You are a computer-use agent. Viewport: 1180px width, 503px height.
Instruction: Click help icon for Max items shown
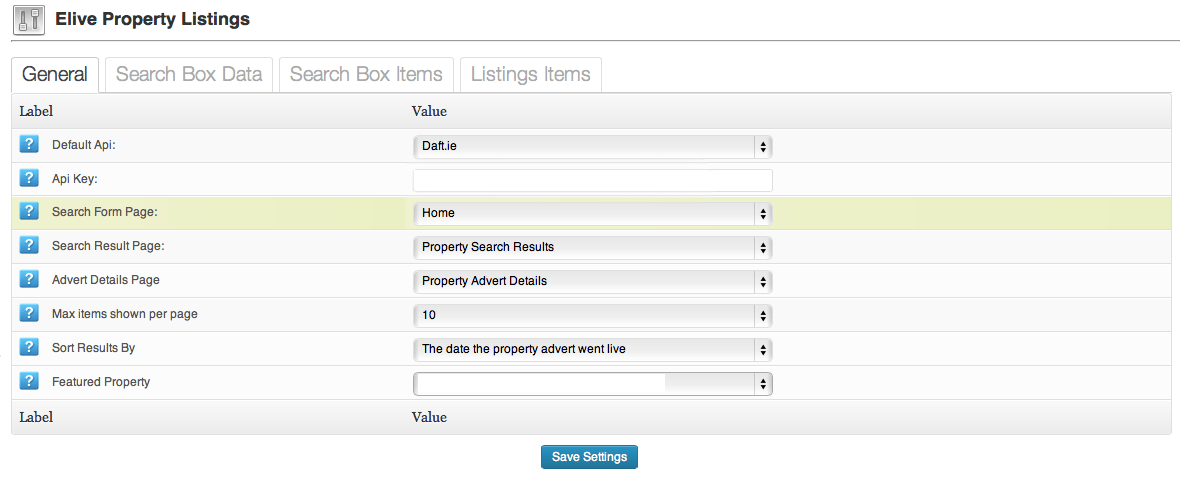pyautogui.click(x=29, y=313)
